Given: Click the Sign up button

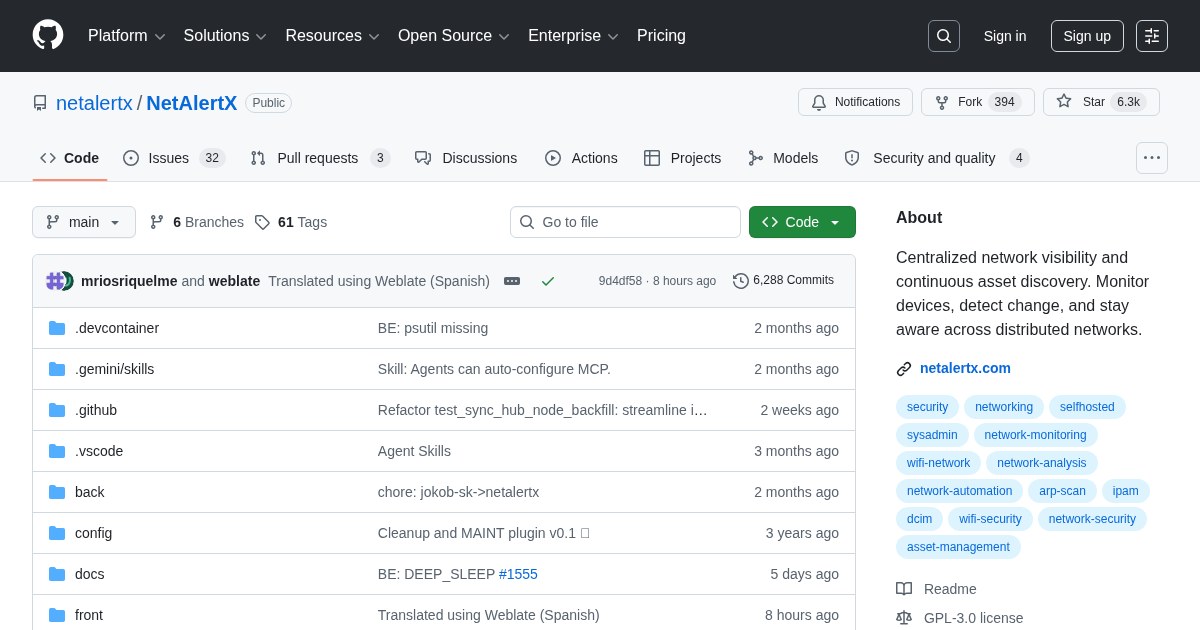Looking at the screenshot, I should (x=1087, y=36).
